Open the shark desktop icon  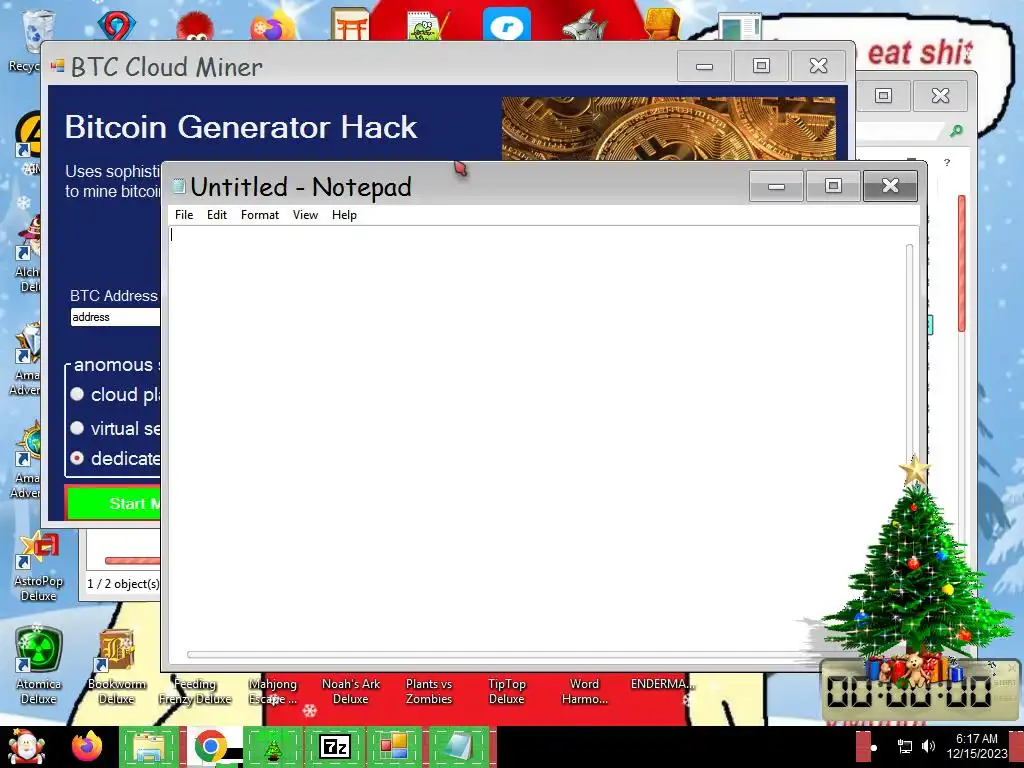pyautogui.click(x=585, y=26)
